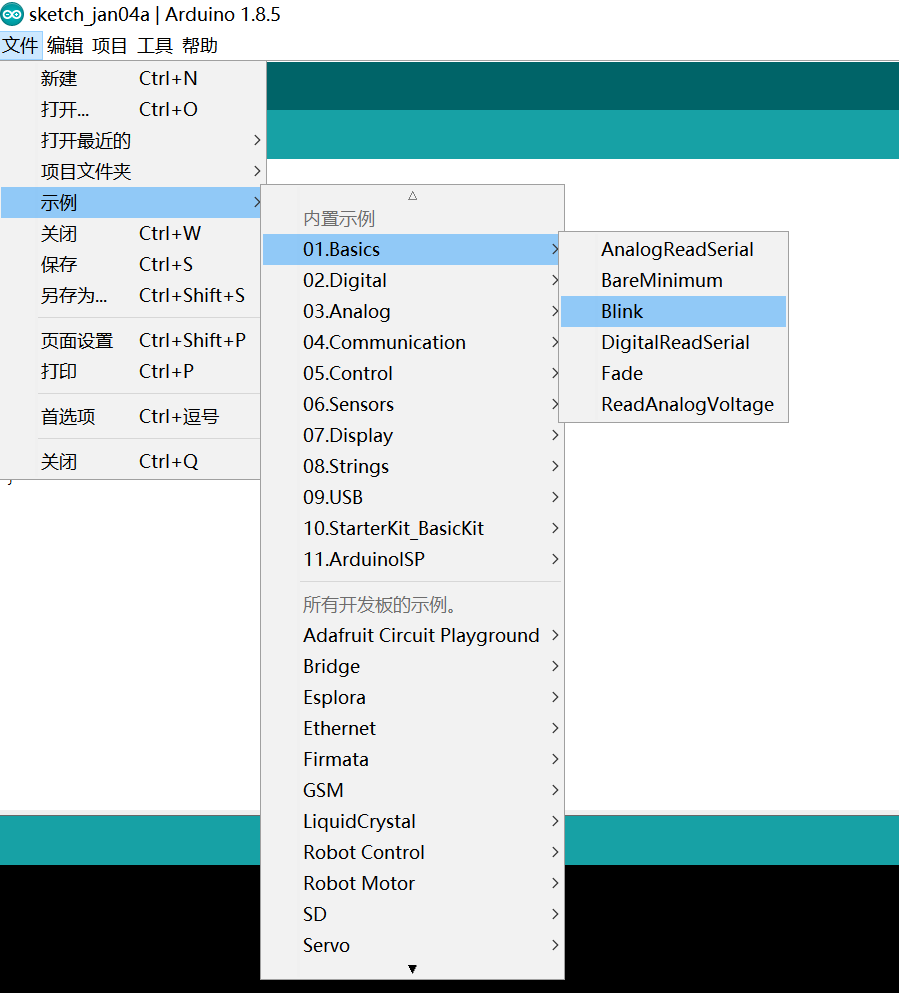The height and width of the screenshot is (993, 899).
Task: Click the scroll-up triangle in examples menu
Action: (x=413, y=196)
